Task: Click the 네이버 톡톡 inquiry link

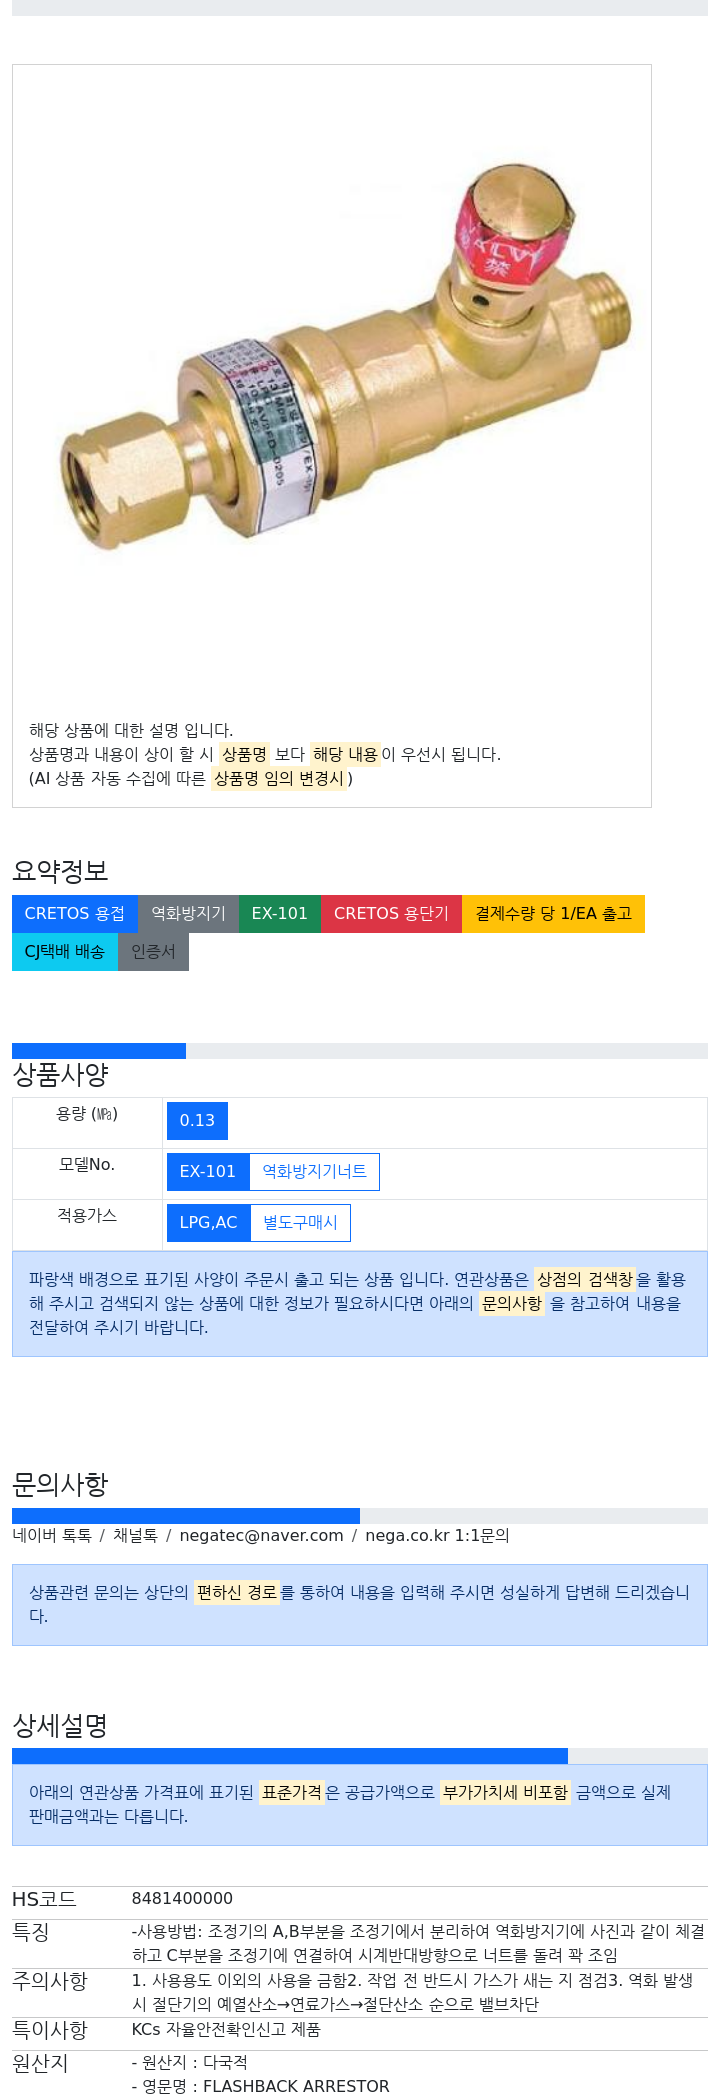Action: click(52, 1536)
